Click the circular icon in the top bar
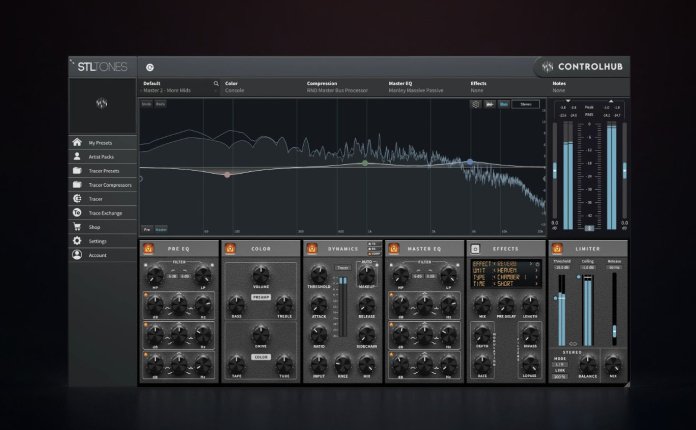The height and width of the screenshot is (430, 696). tap(150, 67)
